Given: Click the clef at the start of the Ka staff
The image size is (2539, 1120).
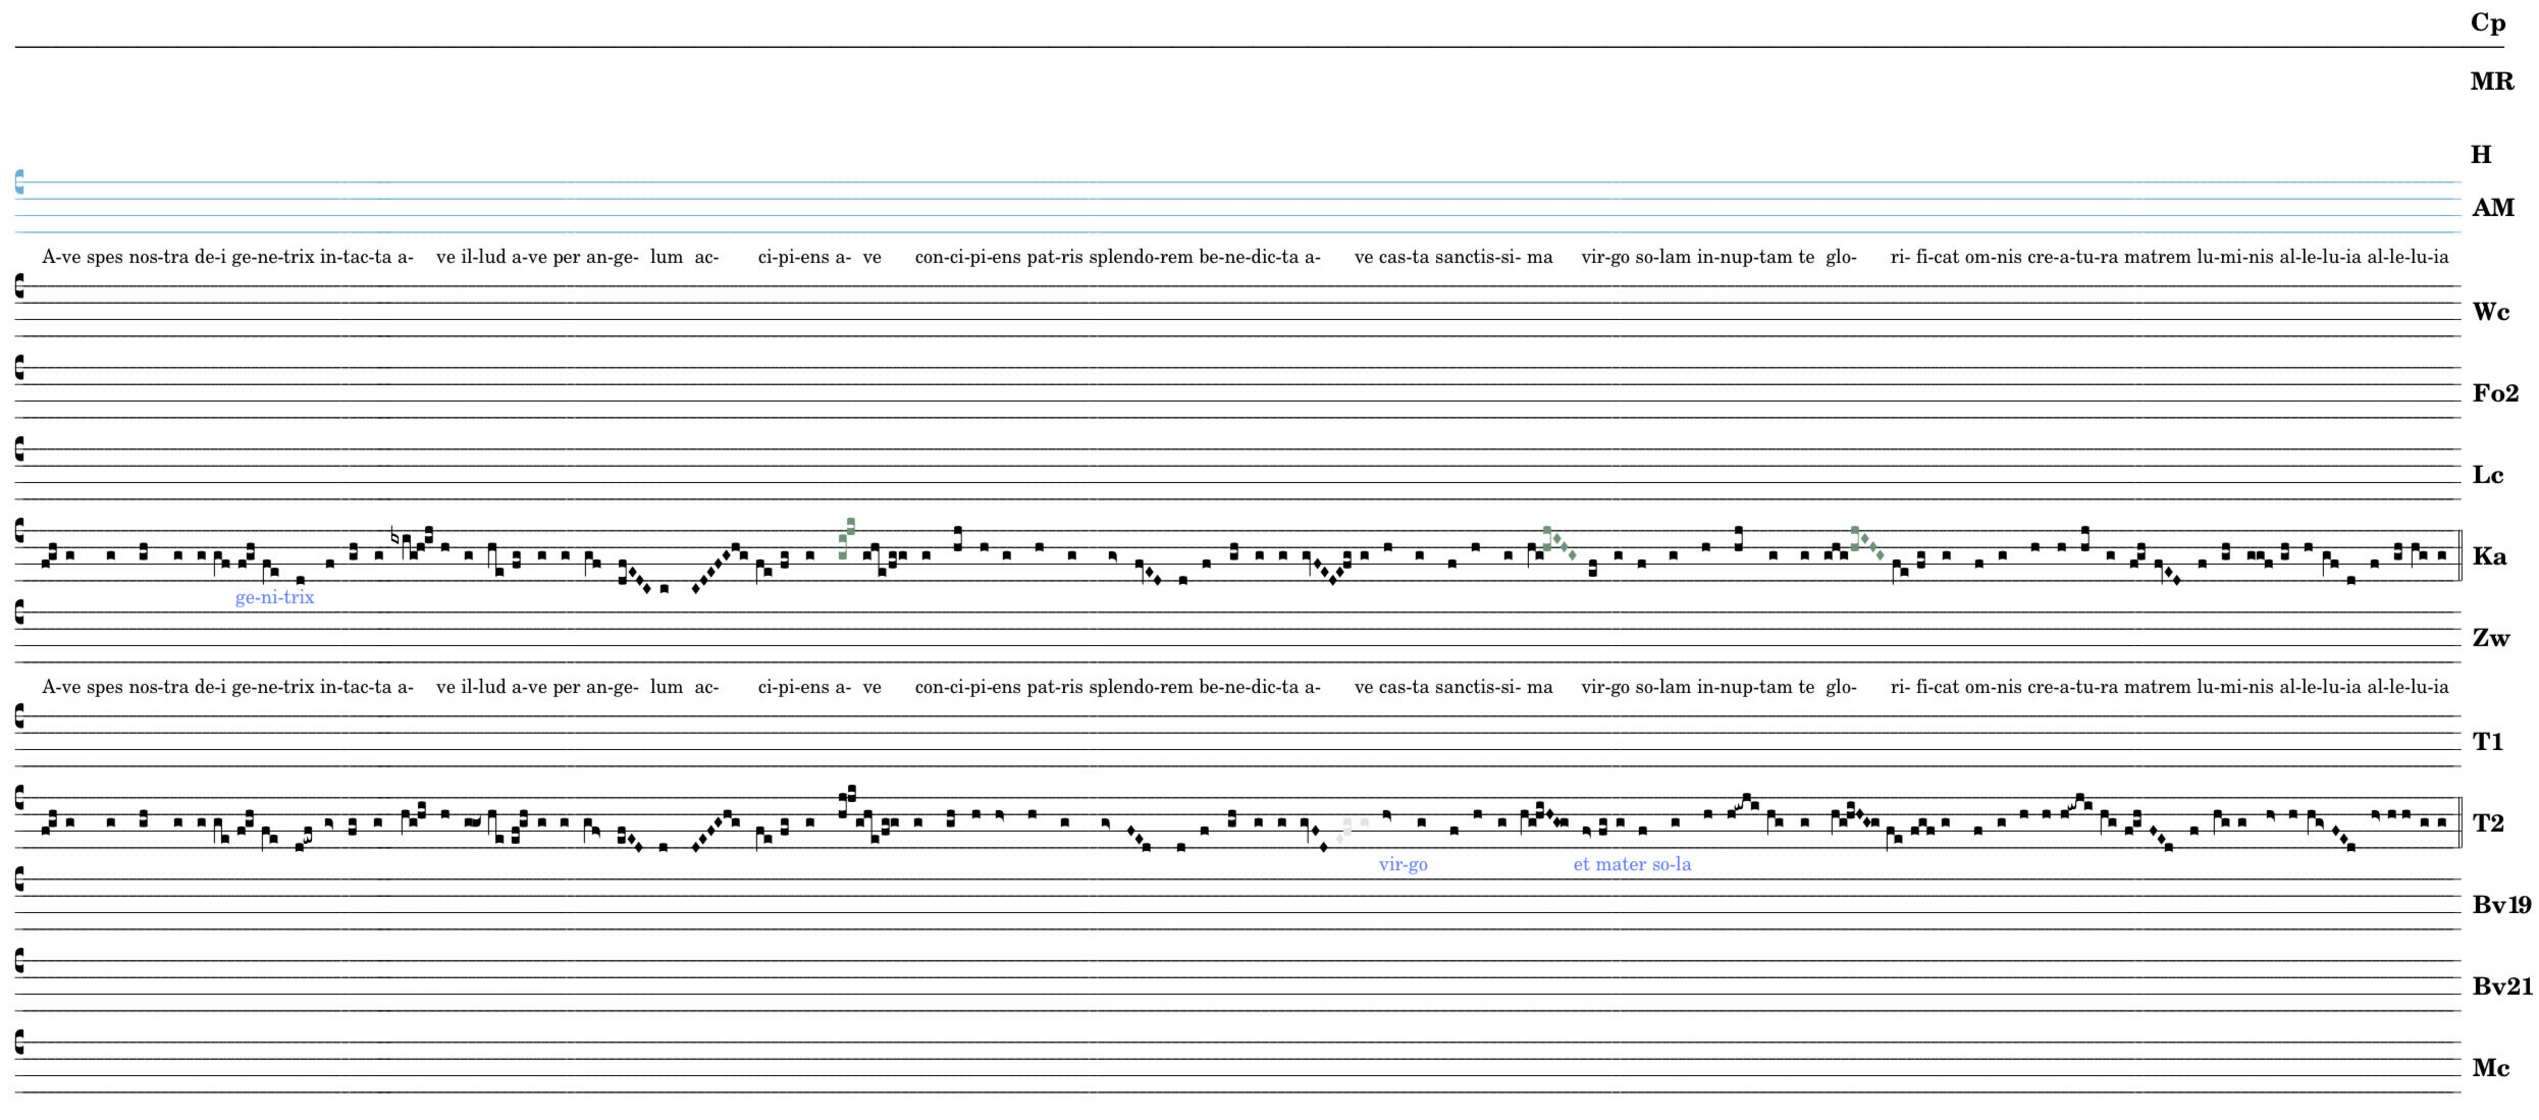Looking at the screenshot, I should pos(20,531).
